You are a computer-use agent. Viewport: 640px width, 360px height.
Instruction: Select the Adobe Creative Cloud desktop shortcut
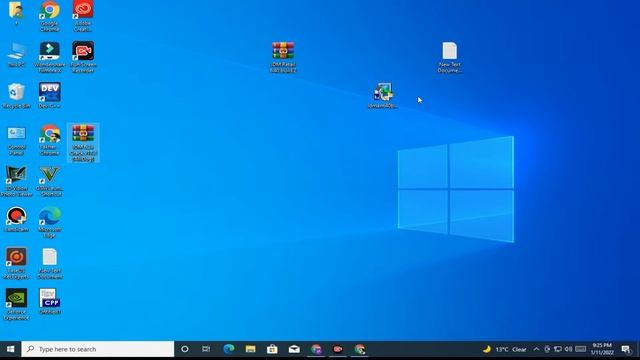click(x=83, y=16)
